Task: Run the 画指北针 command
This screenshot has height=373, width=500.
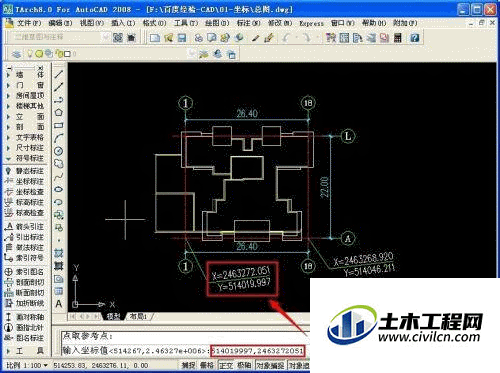Action: (x=25, y=327)
